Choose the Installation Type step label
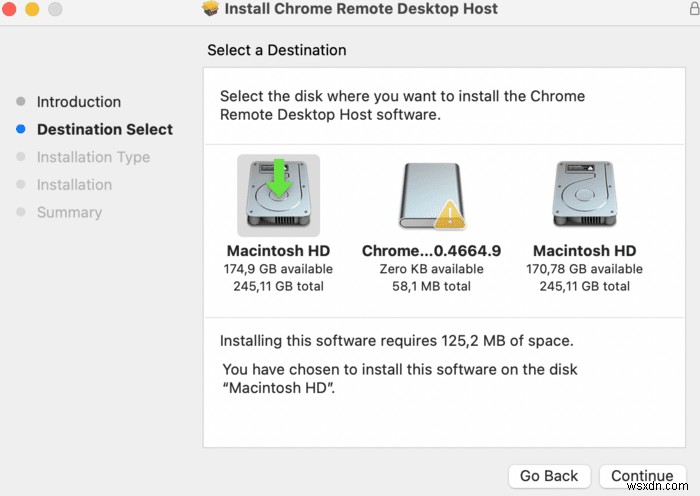The height and width of the screenshot is (496, 700). 93,157
